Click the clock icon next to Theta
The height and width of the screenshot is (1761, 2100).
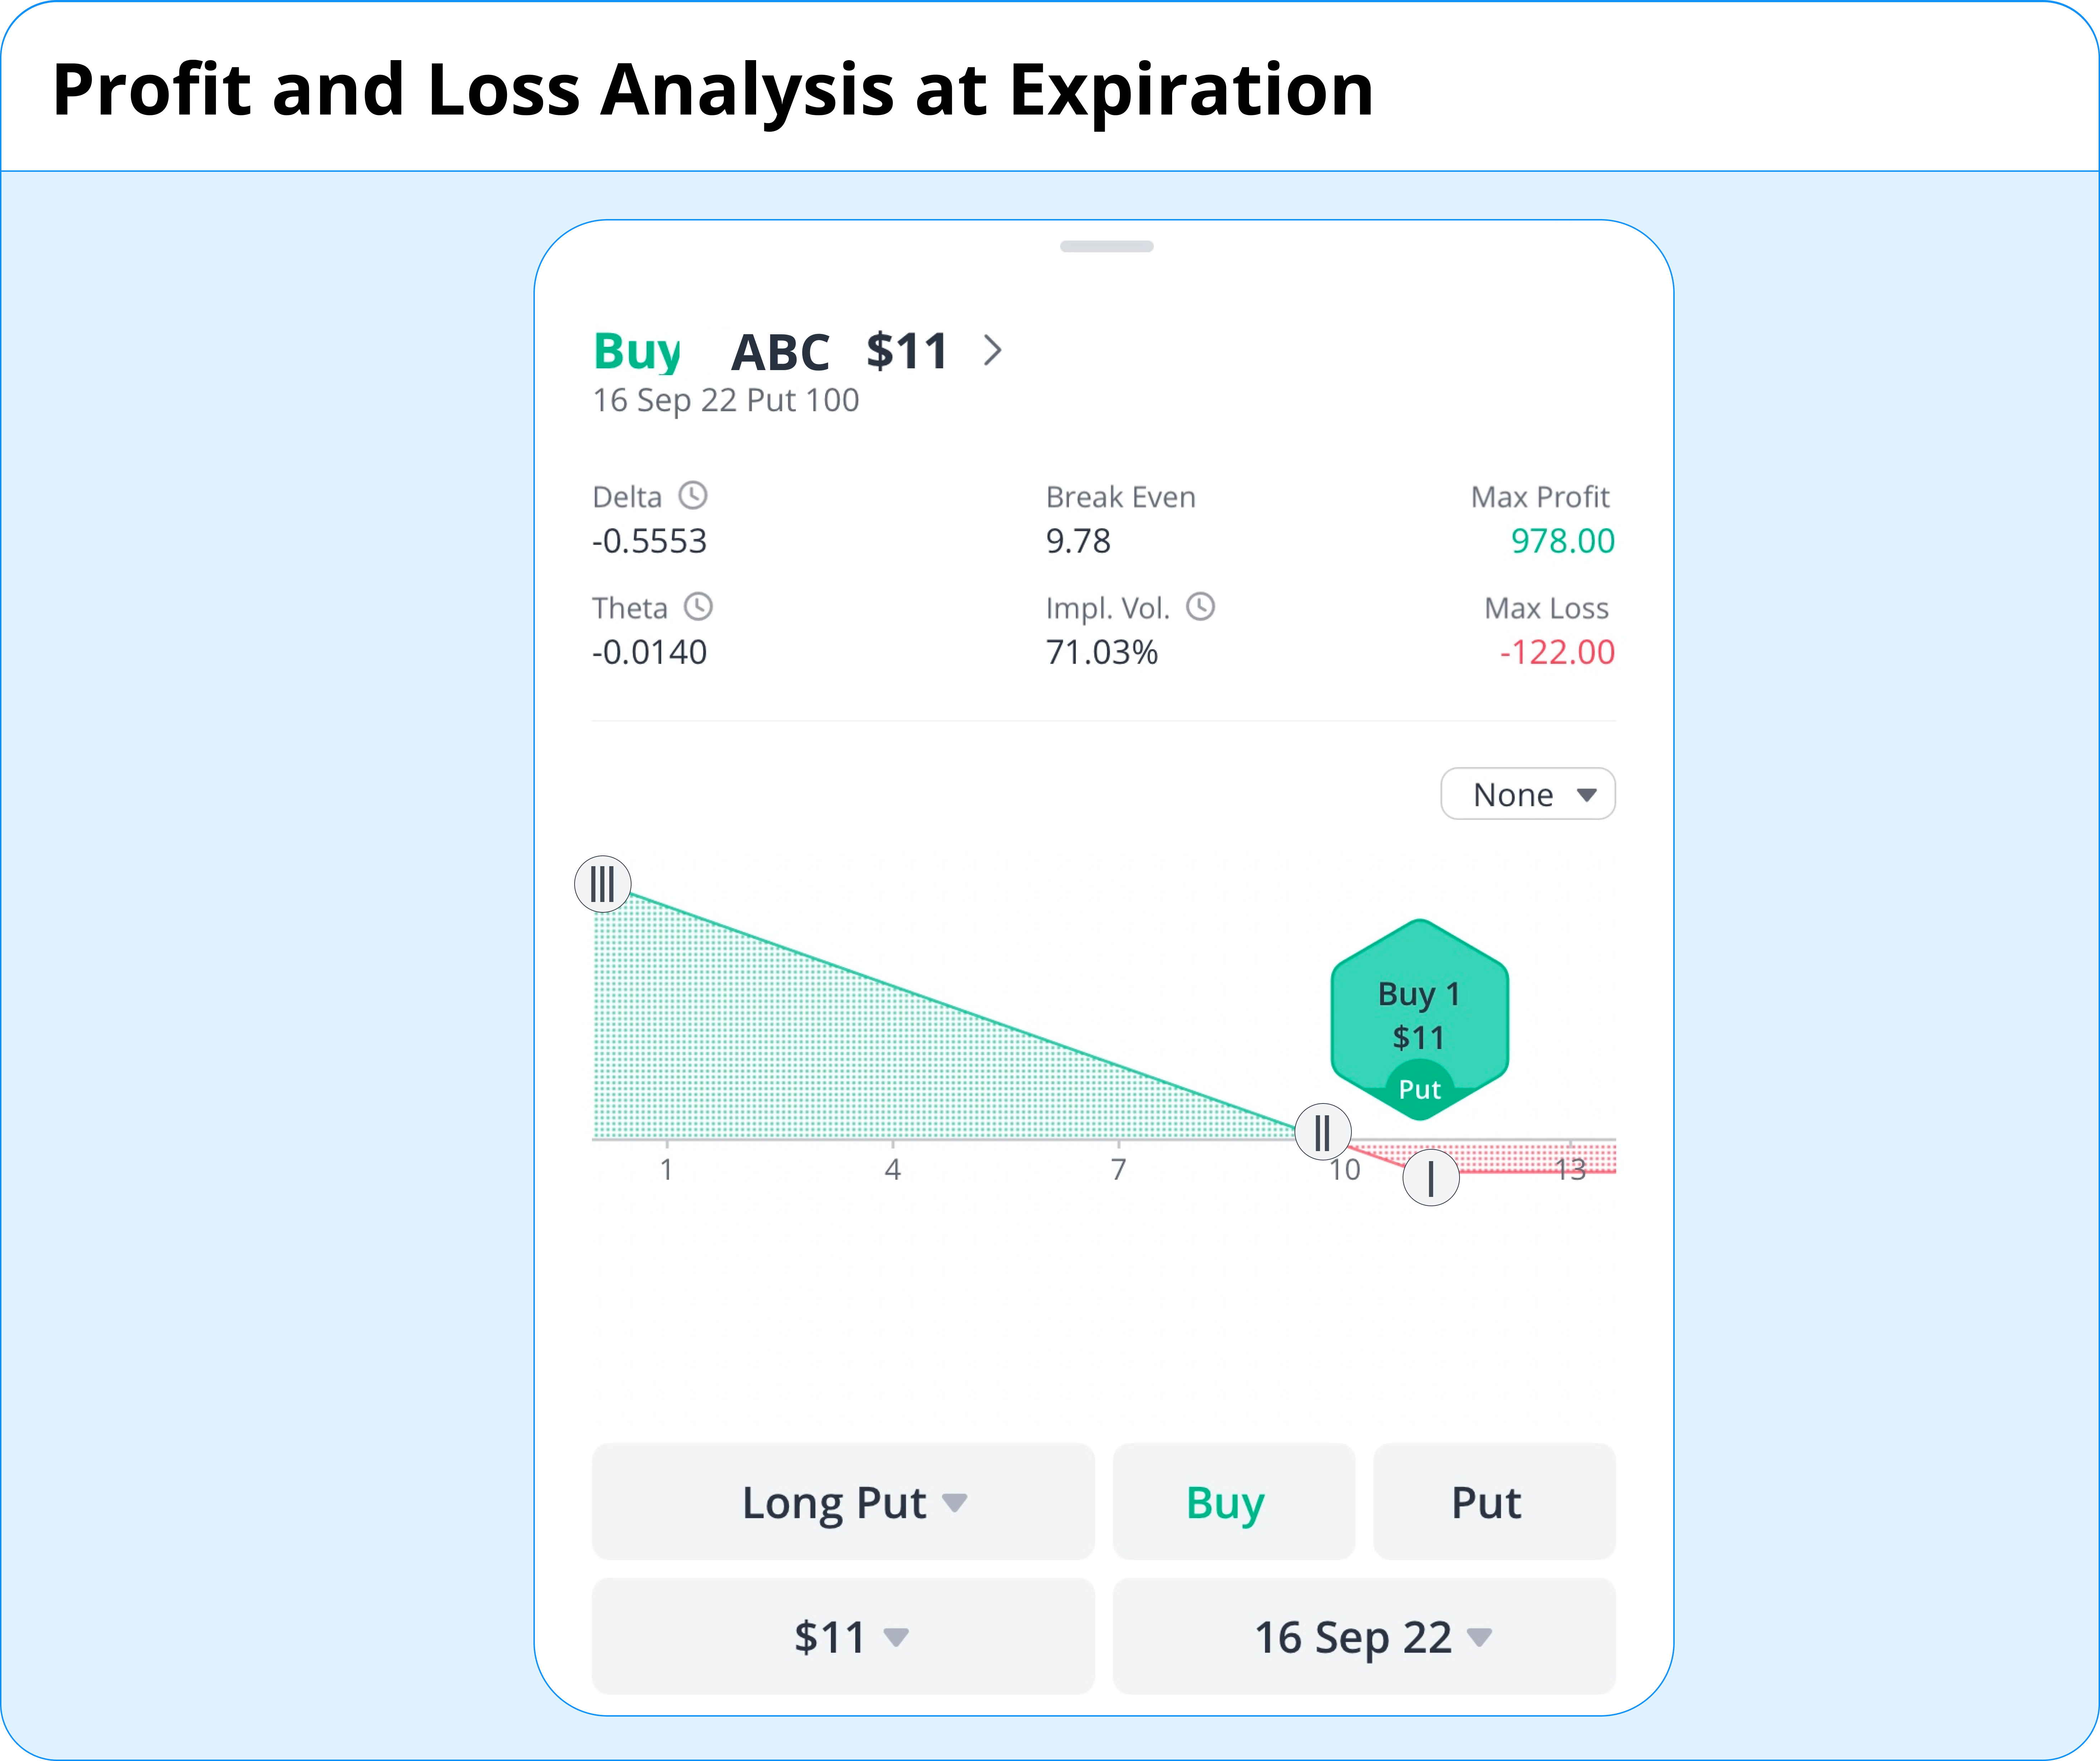point(698,607)
